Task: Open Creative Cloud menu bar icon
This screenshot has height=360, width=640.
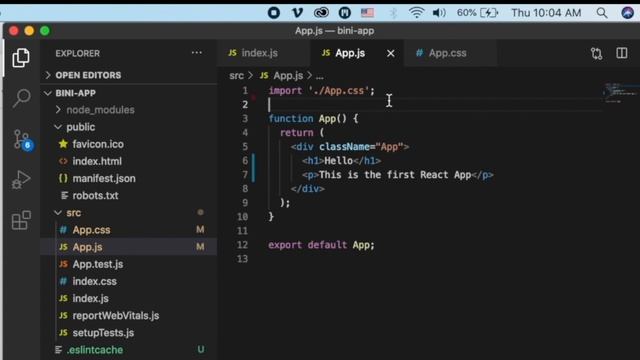Action: [321, 13]
